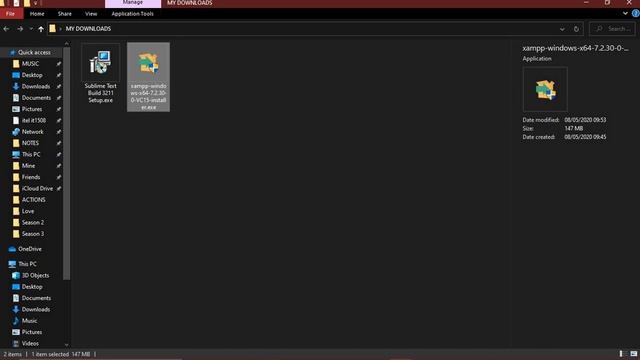Image resolution: width=640 pixels, height=360 pixels.
Task: Go forward with the Forward arrow
Action: (20, 29)
